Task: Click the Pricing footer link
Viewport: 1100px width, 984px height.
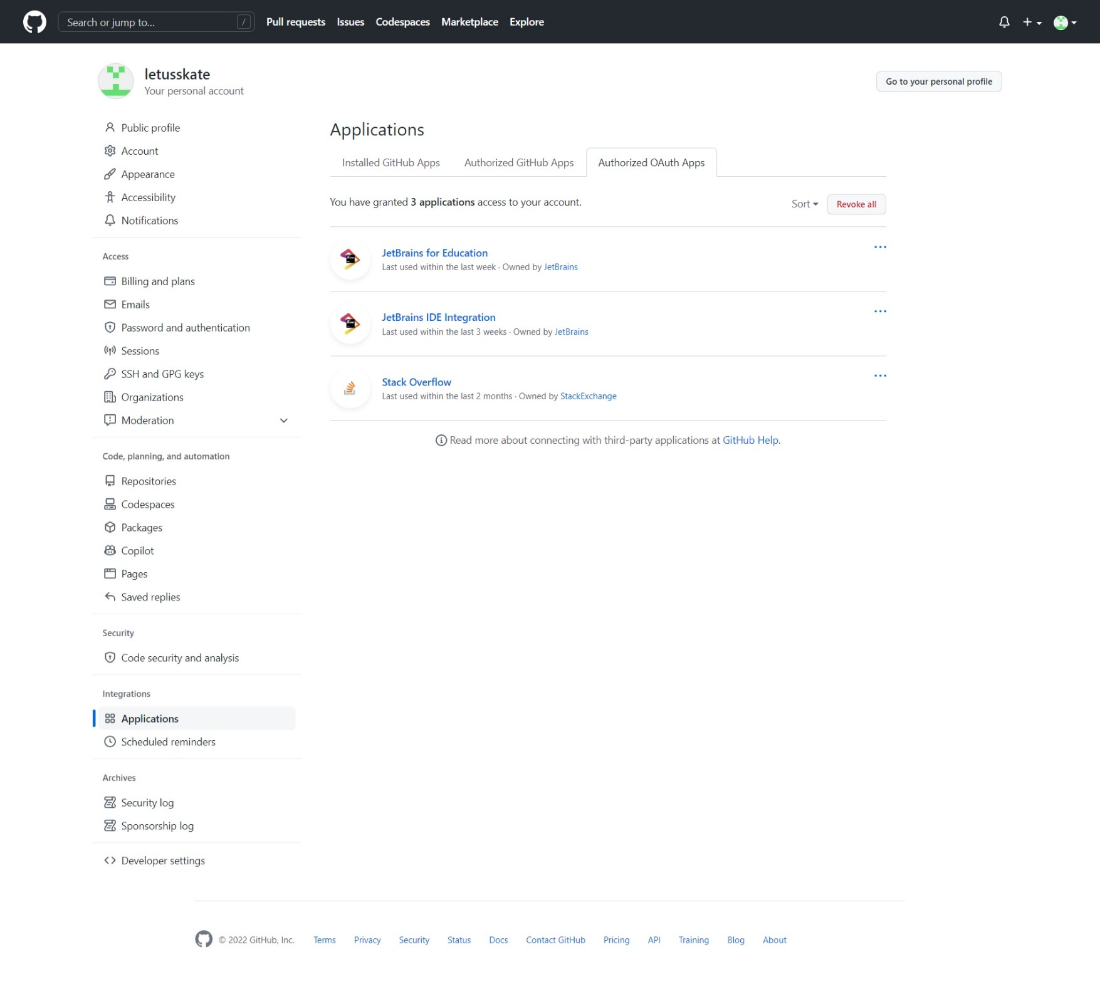Action: pyautogui.click(x=616, y=940)
